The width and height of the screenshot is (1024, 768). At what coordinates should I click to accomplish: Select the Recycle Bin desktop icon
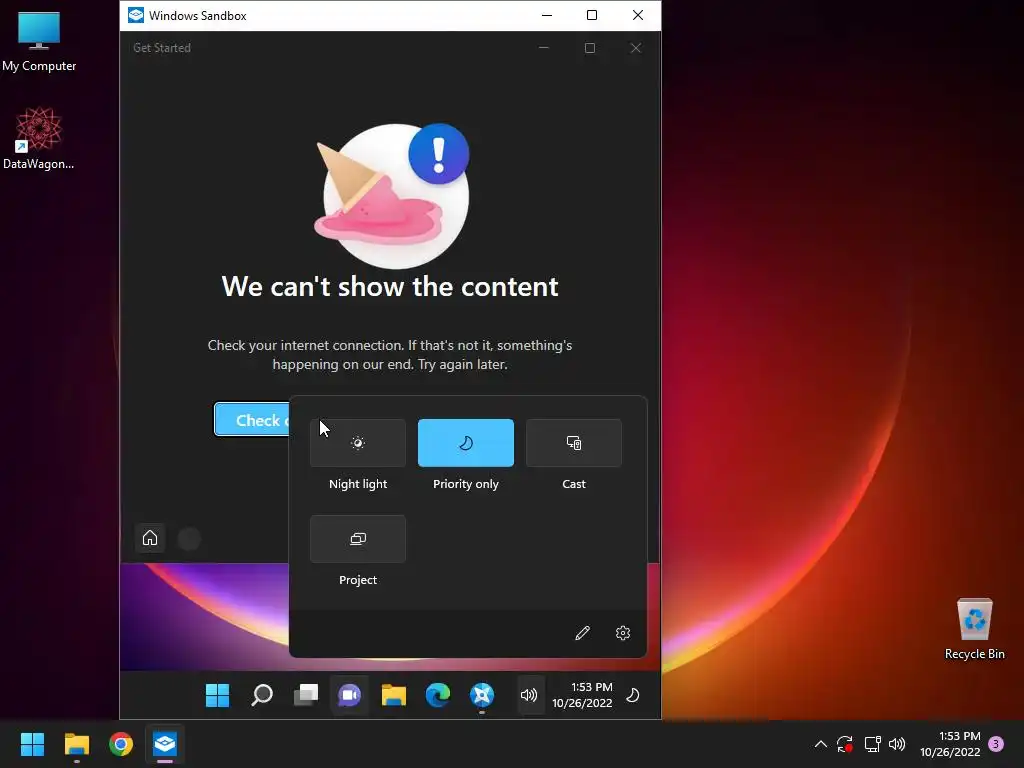point(974,629)
